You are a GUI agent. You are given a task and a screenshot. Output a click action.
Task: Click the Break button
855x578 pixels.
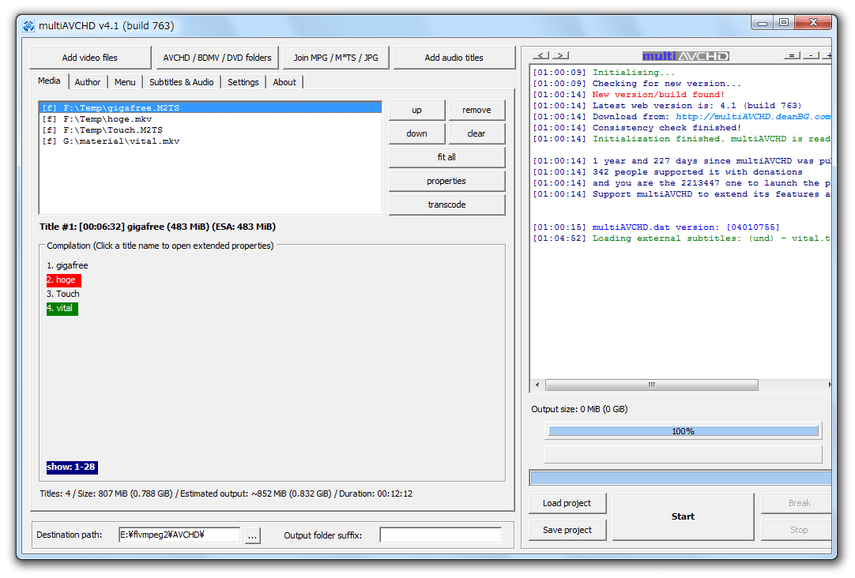[x=797, y=503]
